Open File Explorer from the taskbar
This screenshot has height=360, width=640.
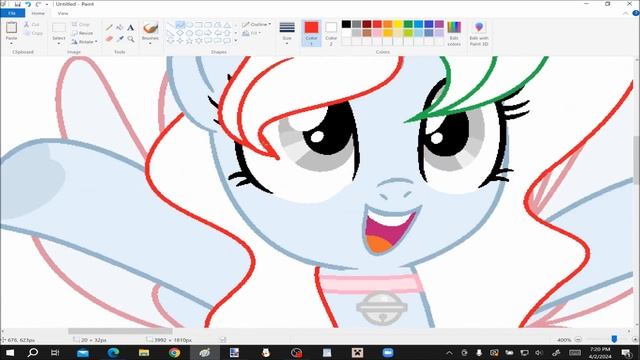pos(144,353)
